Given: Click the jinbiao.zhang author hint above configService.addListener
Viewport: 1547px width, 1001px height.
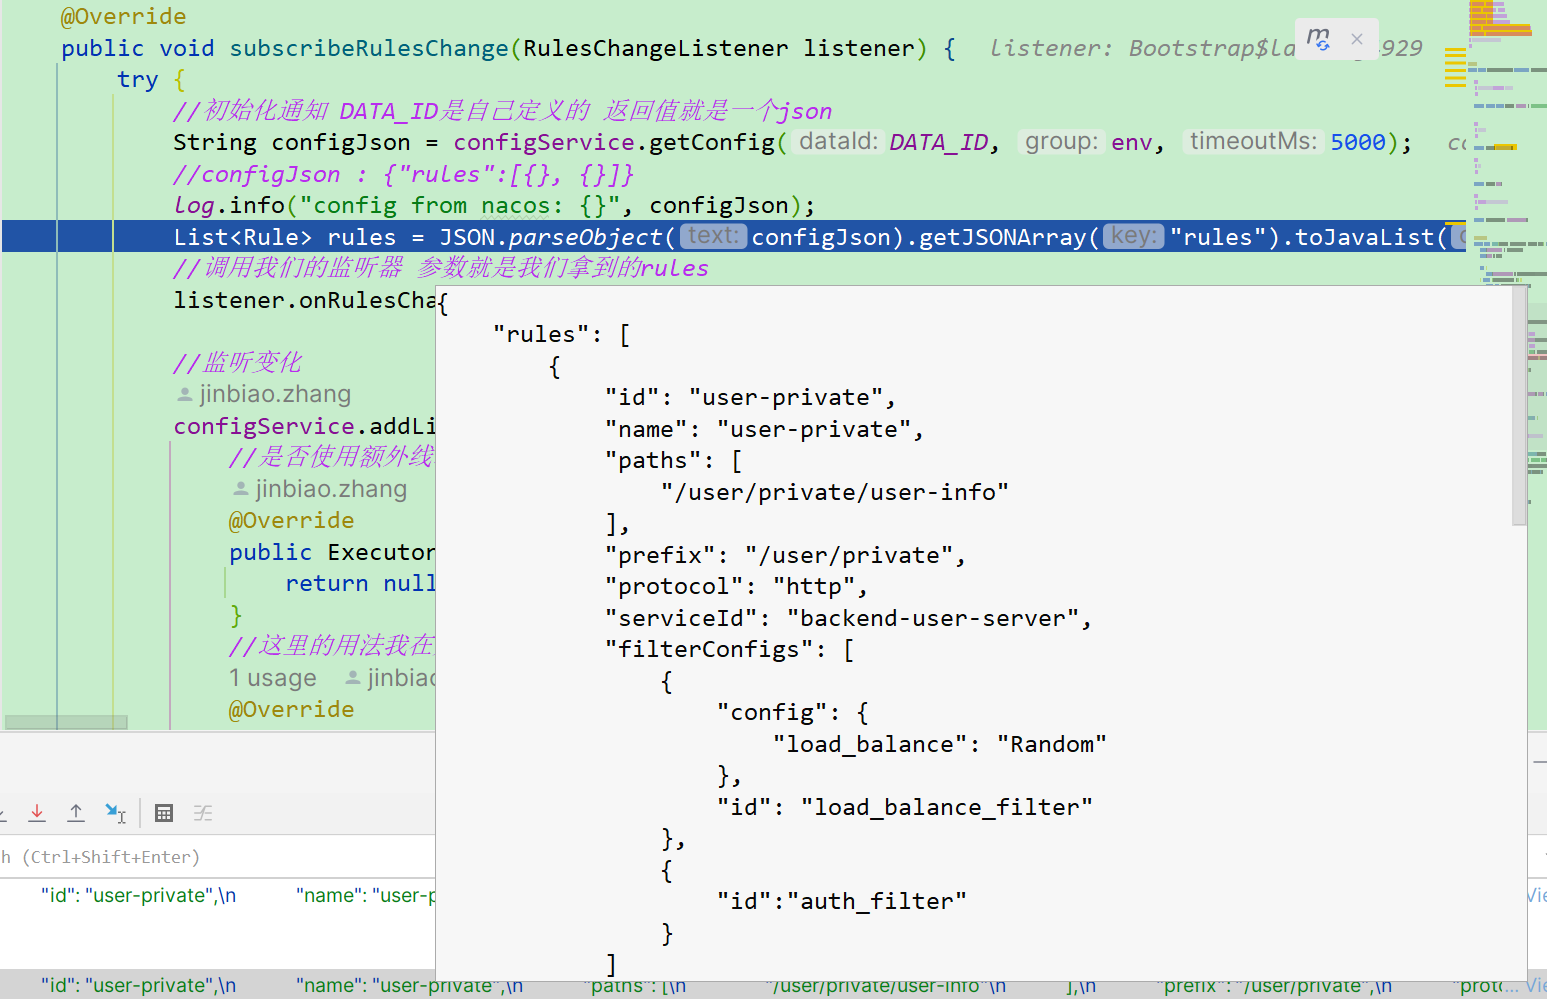Looking at the screenshot, I should coord(264,394).
